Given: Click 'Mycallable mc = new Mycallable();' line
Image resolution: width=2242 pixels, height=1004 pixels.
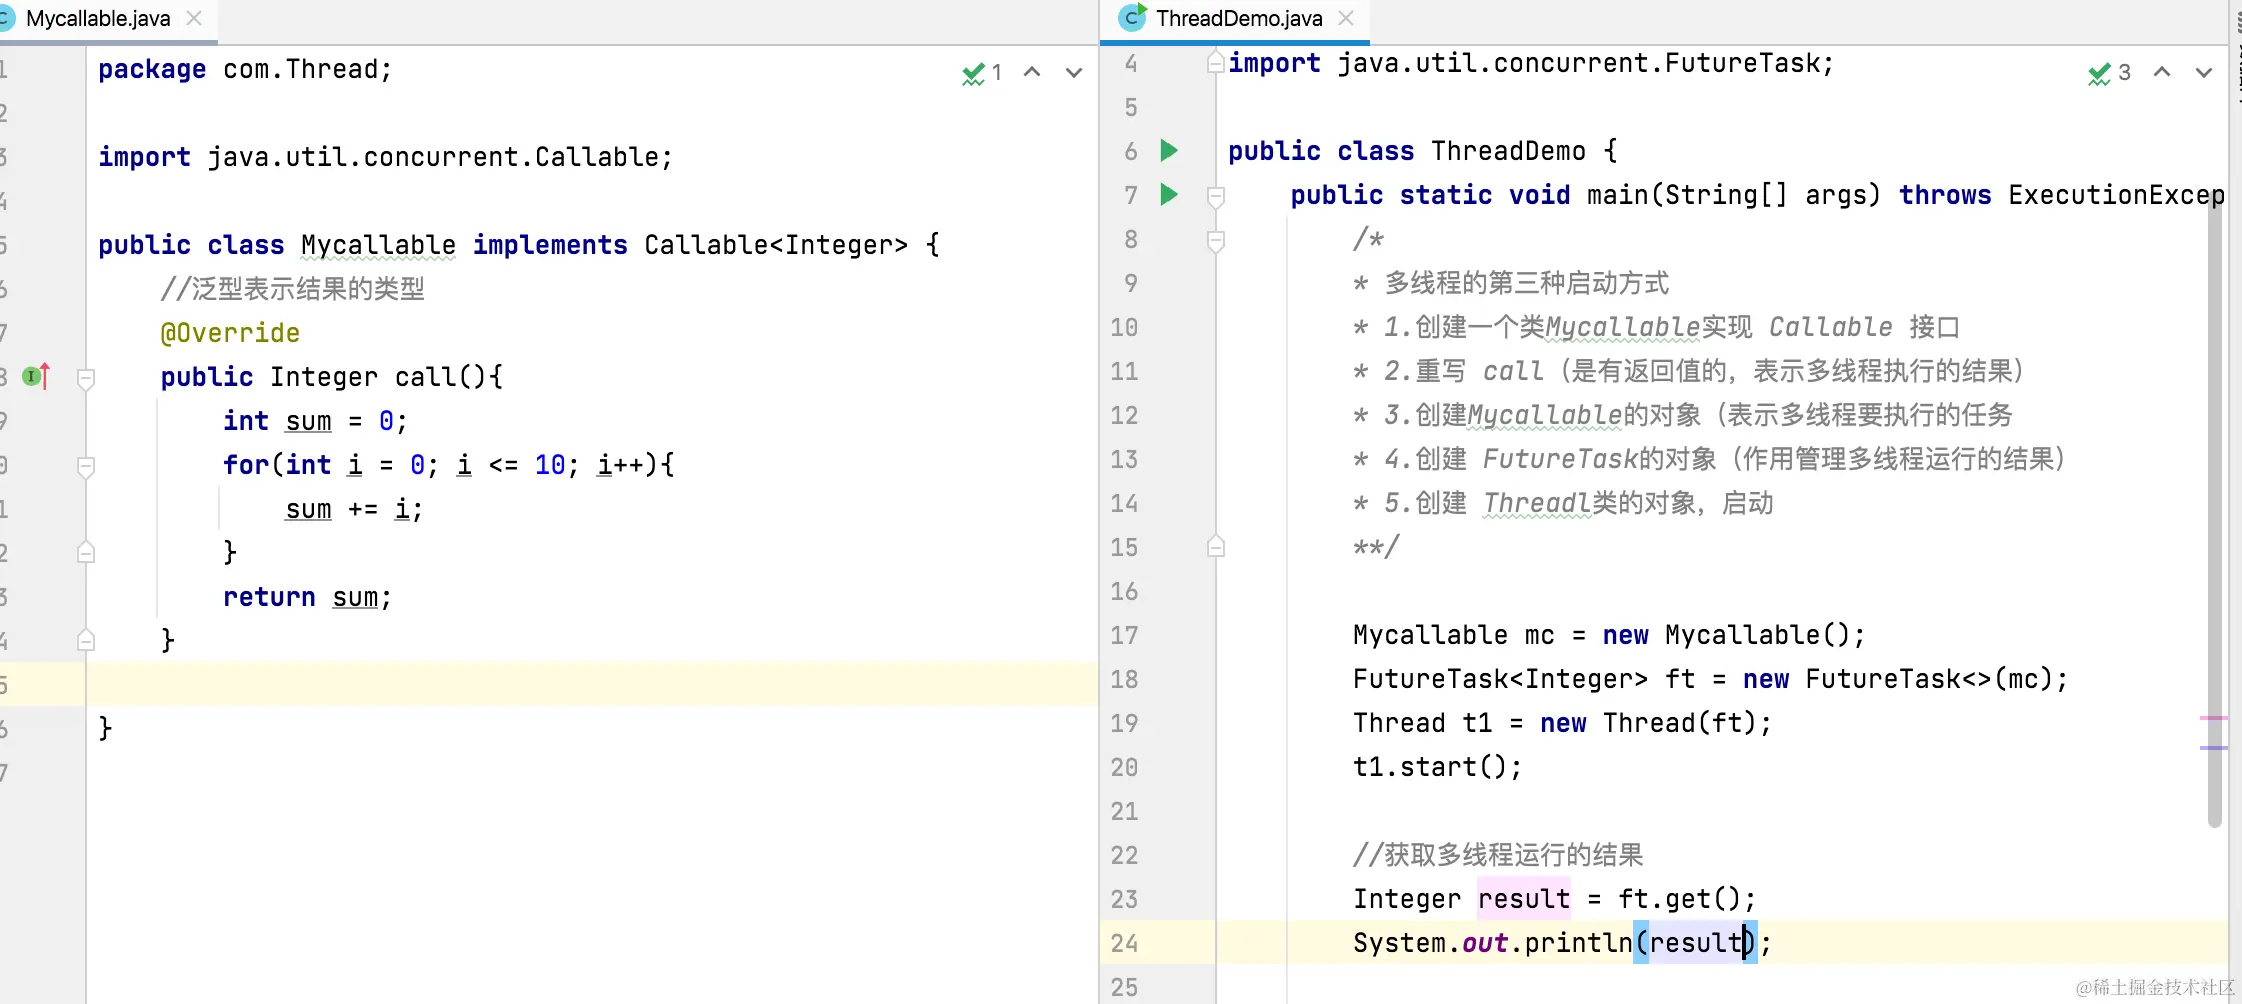Looking at the screenshot, I should click(x=1609, y=635).
